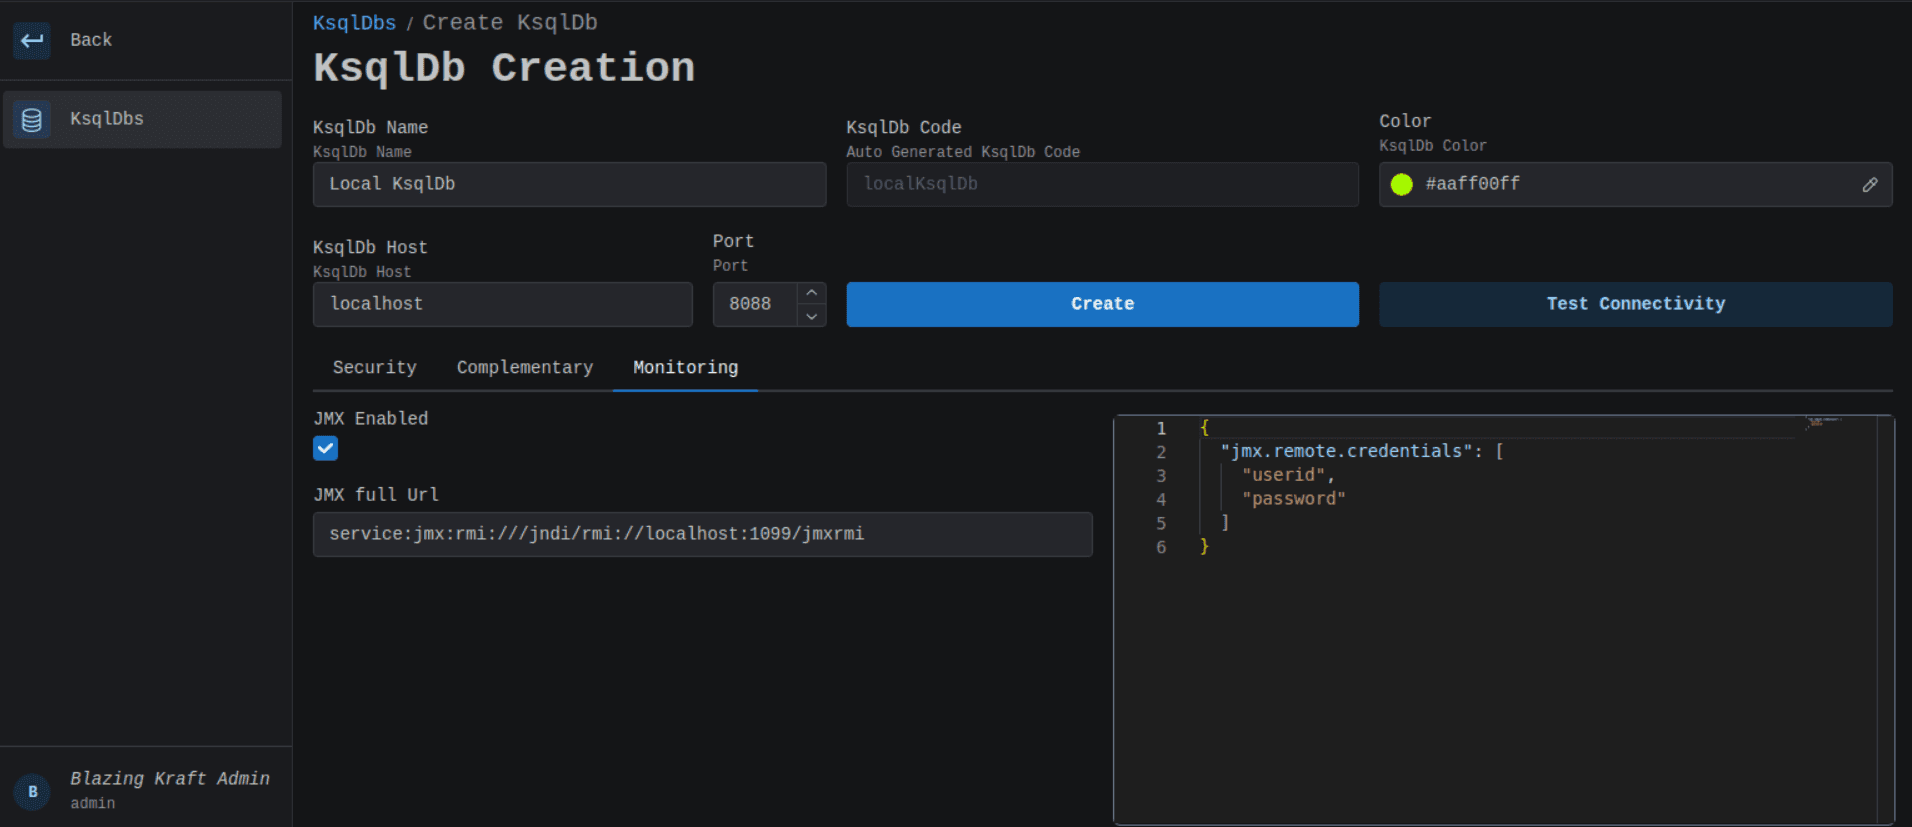The image size is (1912, 827).
Task: Switch to the Complementary tab
Action: coord(525,367)
